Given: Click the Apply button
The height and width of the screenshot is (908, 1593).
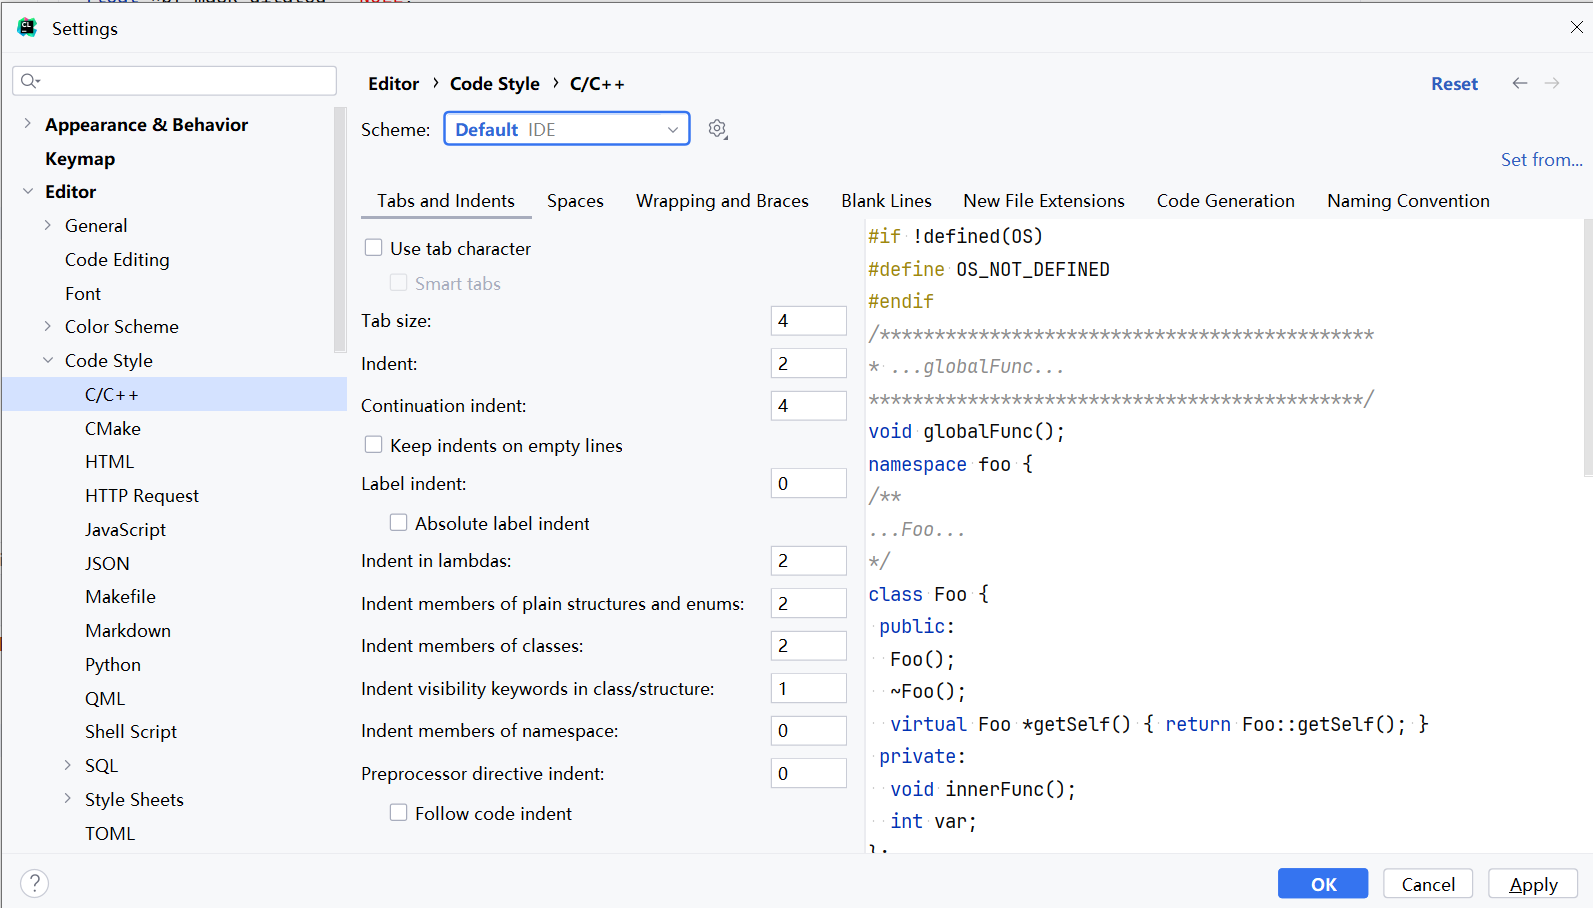Looking at the screenshot, I should pos(1532,884).
